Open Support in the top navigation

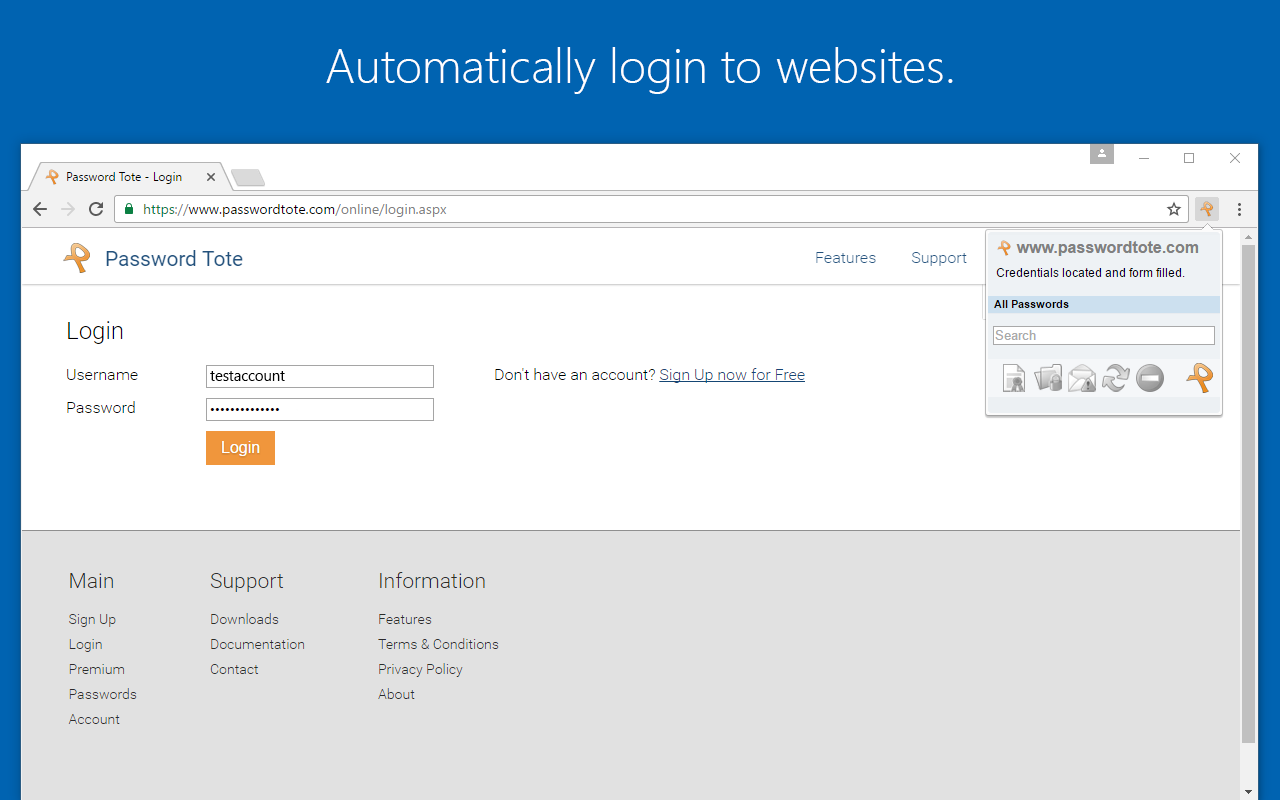(939, 258)
